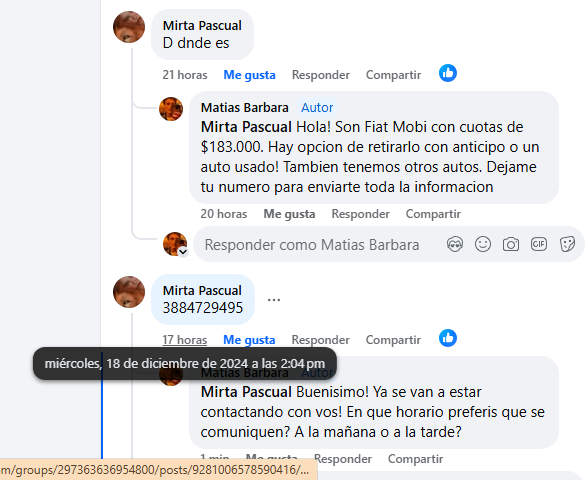This screenshot has width=587, height=480.
Task: Share the 3884729495 comment
Action: [393, 340]
